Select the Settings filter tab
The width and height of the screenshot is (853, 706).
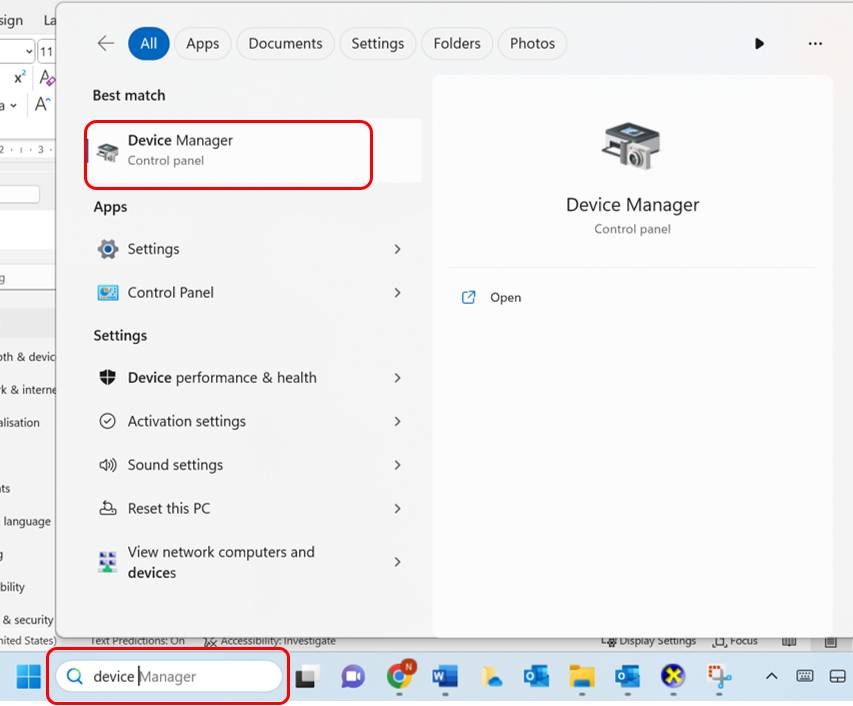point(378,44)
